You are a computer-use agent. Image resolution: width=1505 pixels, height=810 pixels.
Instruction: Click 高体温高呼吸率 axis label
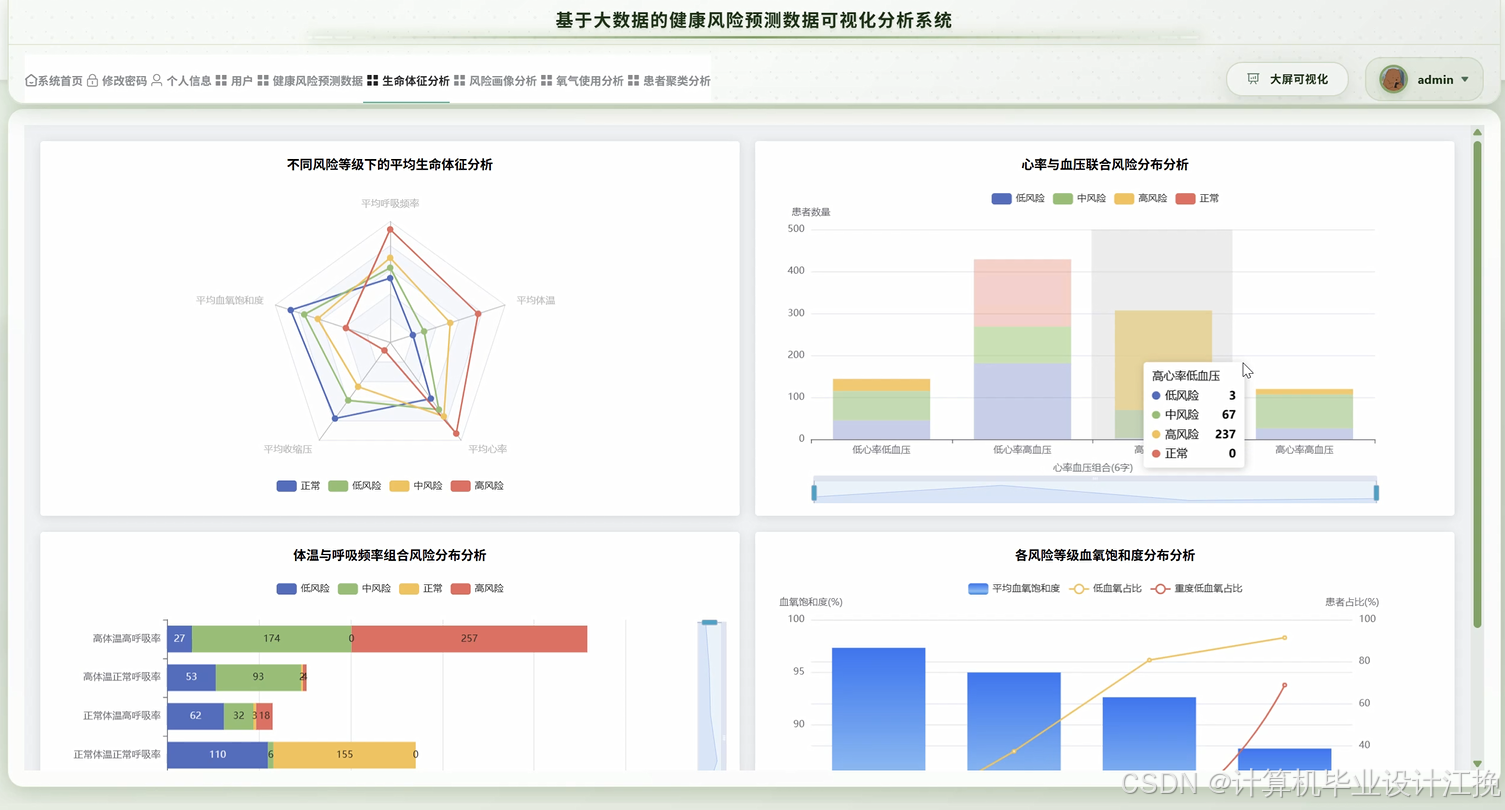(x=127, y=639)
